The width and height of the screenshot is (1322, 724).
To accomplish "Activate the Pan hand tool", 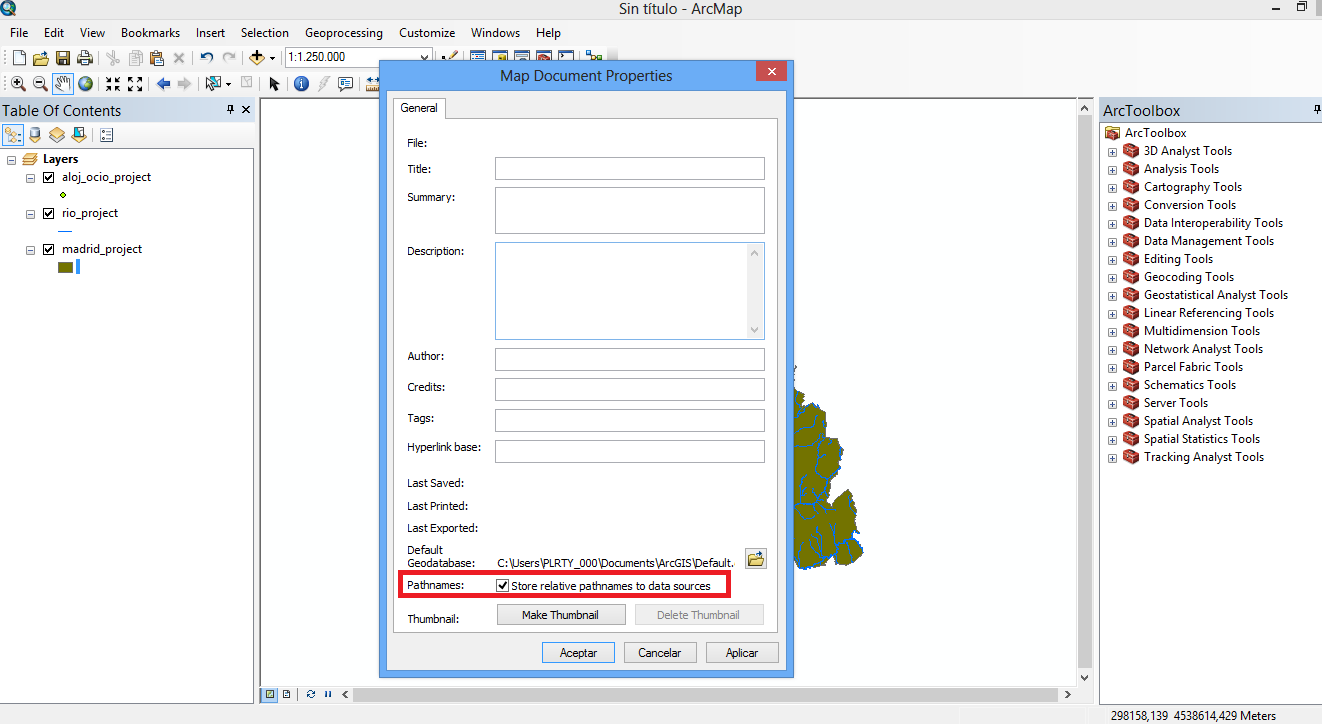I will click(63, 84).
